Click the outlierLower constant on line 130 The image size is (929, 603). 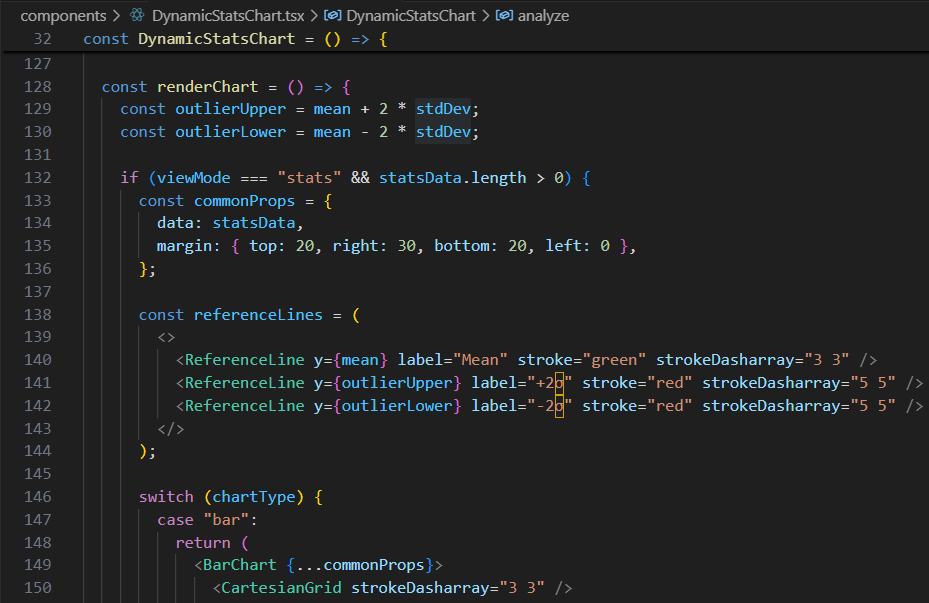coord(230,131)
